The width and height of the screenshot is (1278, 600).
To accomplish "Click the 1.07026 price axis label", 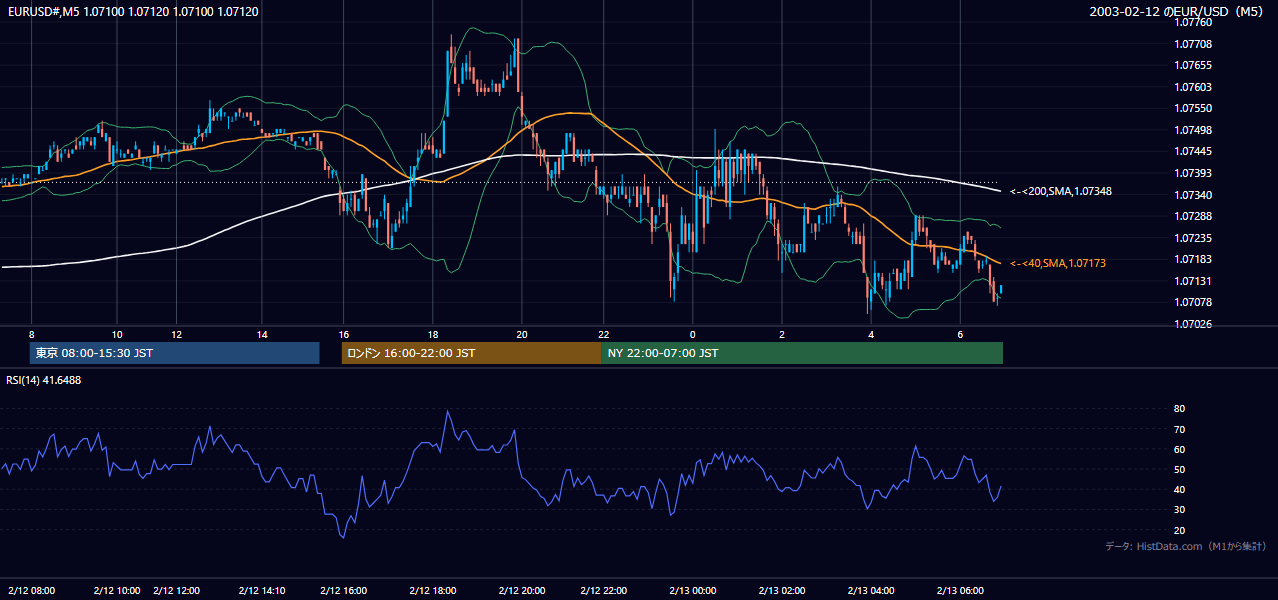I will (1193, 324).
